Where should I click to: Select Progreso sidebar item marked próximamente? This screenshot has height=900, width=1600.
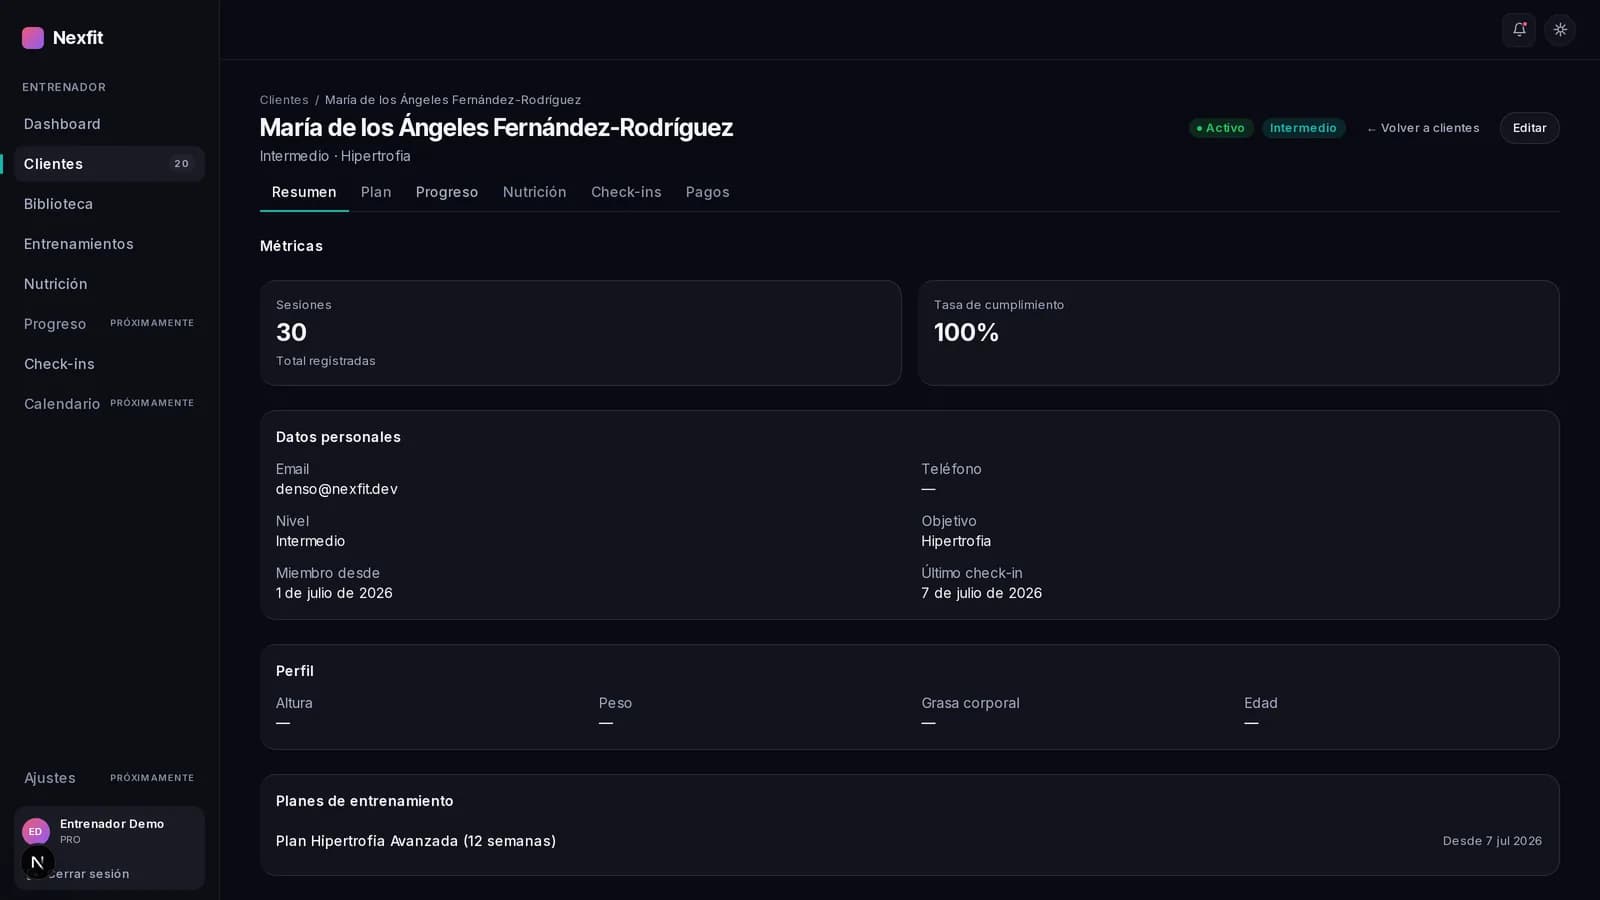(x=109, y=324)
